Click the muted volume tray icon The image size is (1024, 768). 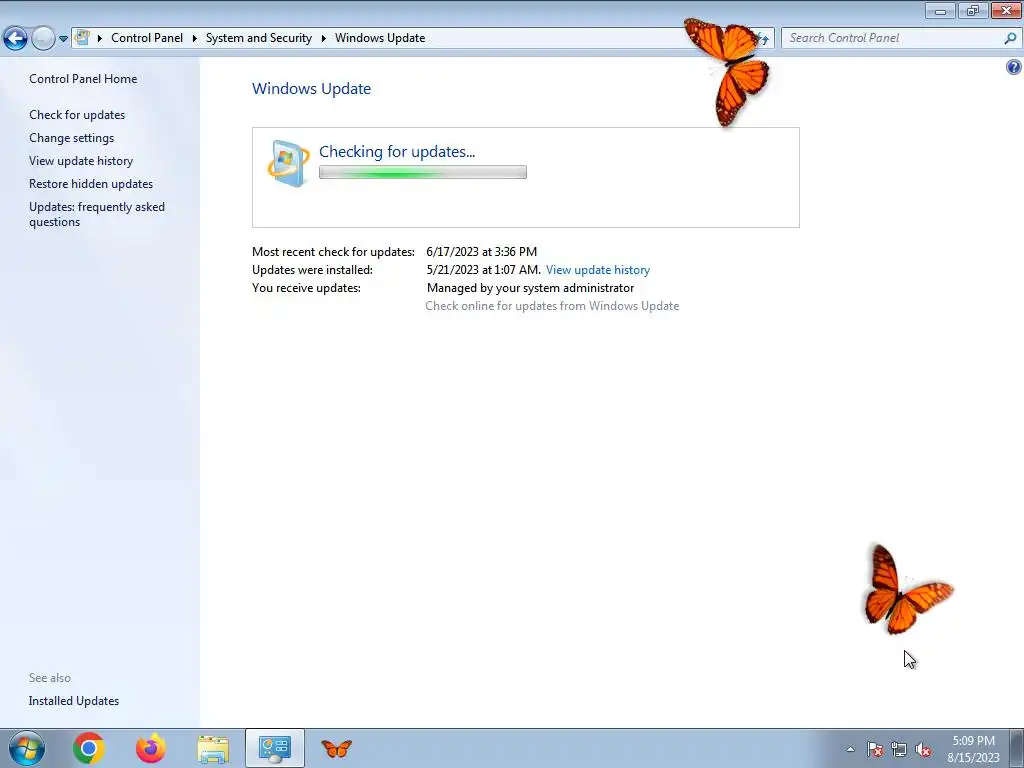click(923, 749)
